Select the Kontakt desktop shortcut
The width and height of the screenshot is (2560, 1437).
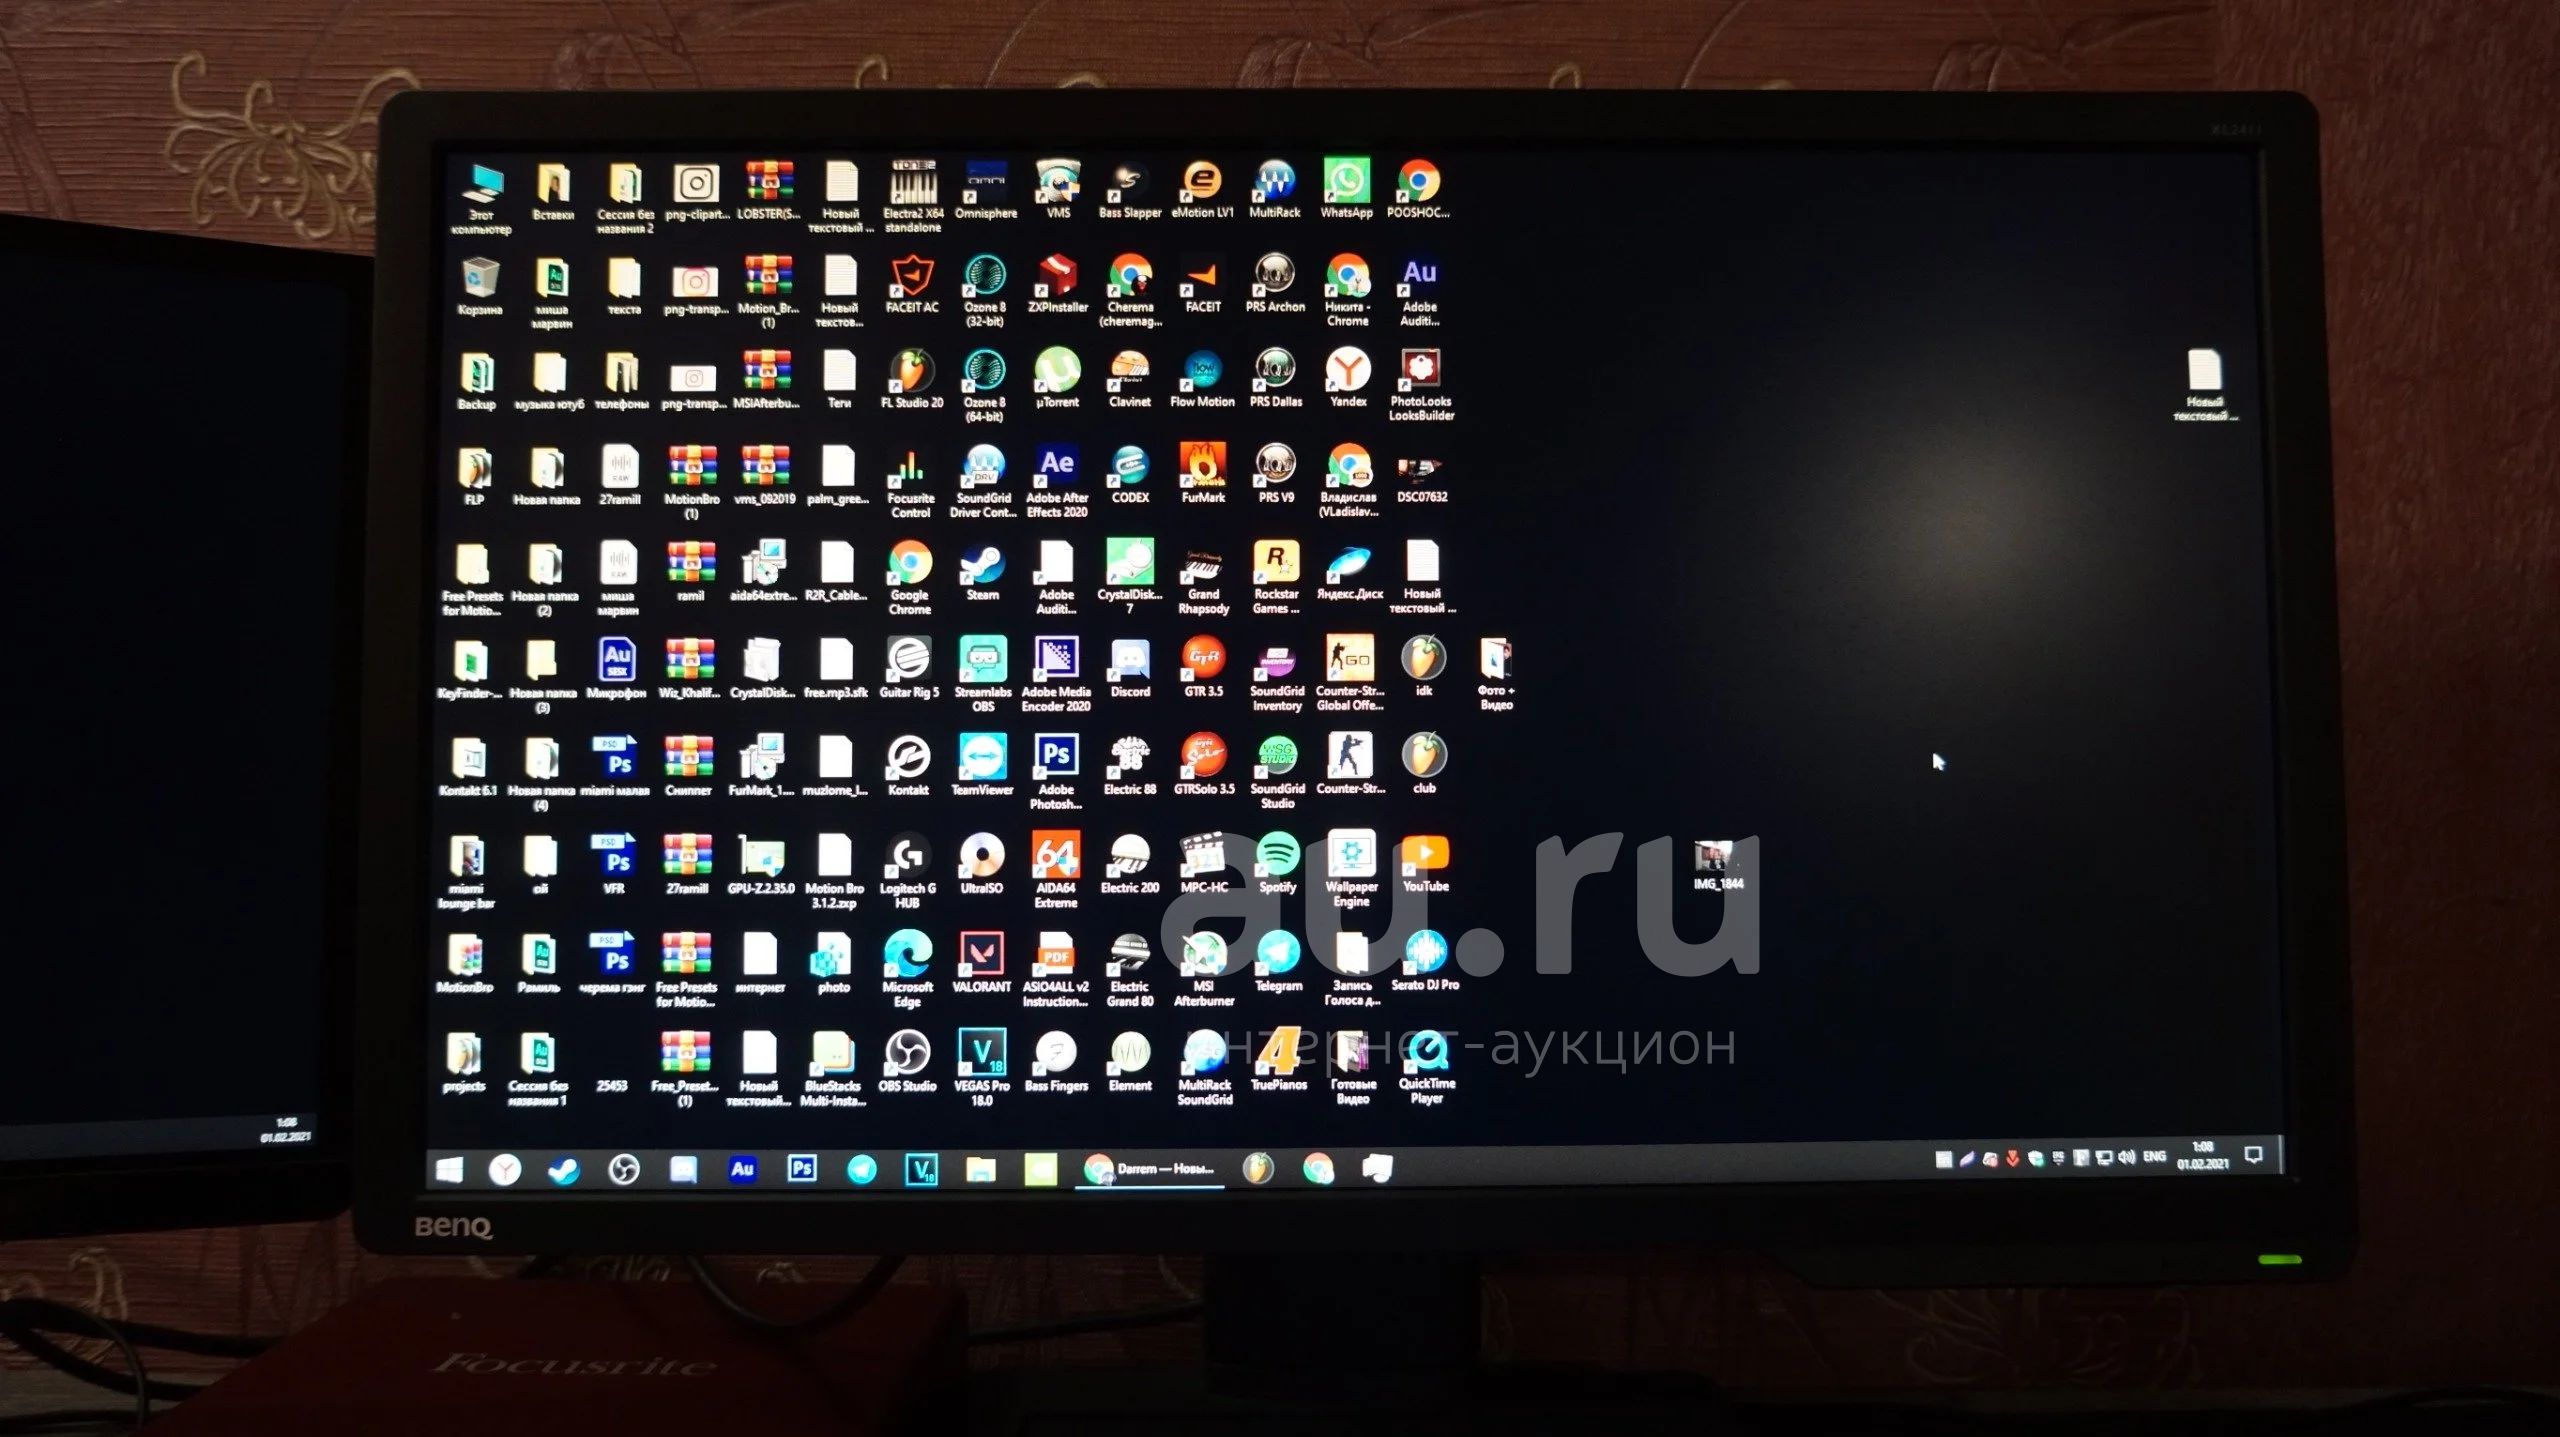tap(908, 766)
